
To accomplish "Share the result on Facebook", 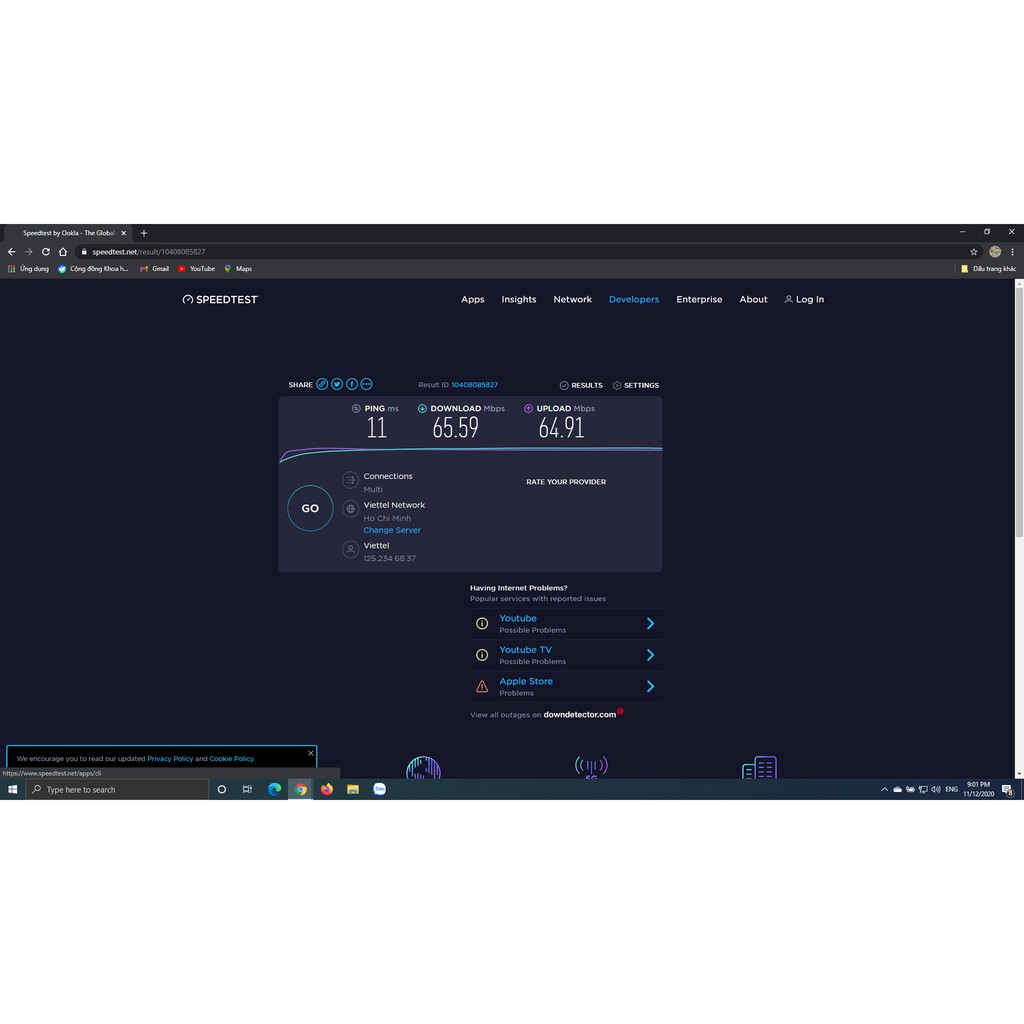I will coord(352,384).
